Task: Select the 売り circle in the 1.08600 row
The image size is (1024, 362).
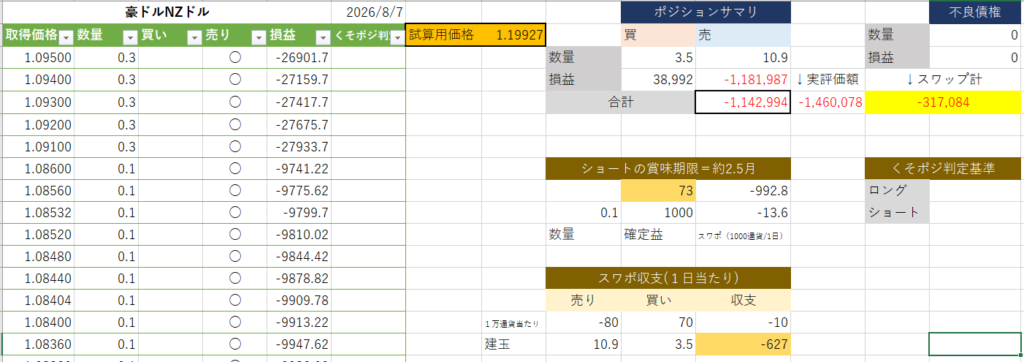Action: (235, 168)
